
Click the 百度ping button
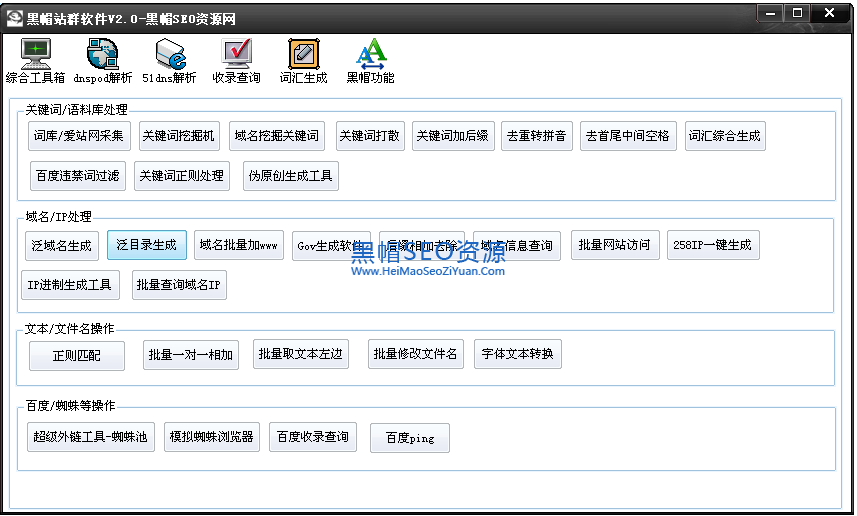pos(409,438)
